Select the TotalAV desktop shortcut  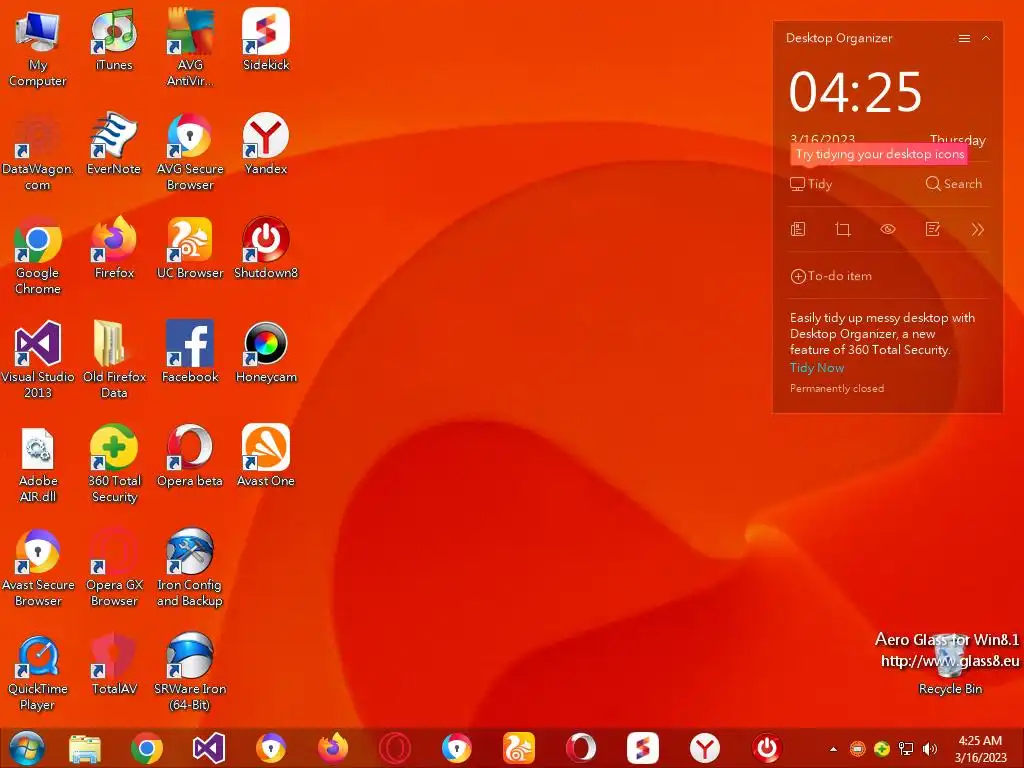tap(114, 664)
